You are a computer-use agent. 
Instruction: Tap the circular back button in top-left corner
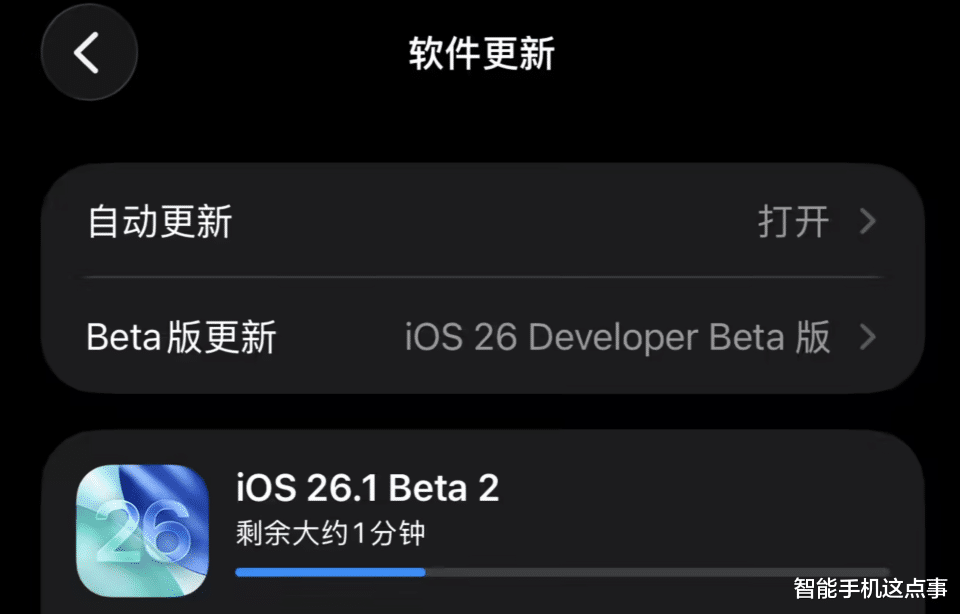(88, 54)
